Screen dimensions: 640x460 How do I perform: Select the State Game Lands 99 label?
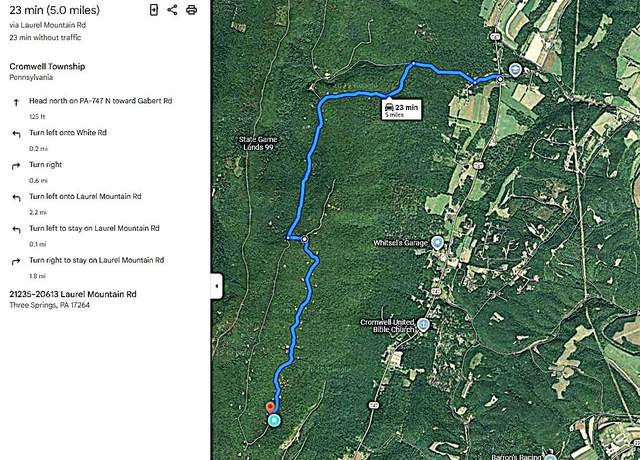[x=264, y=143]
